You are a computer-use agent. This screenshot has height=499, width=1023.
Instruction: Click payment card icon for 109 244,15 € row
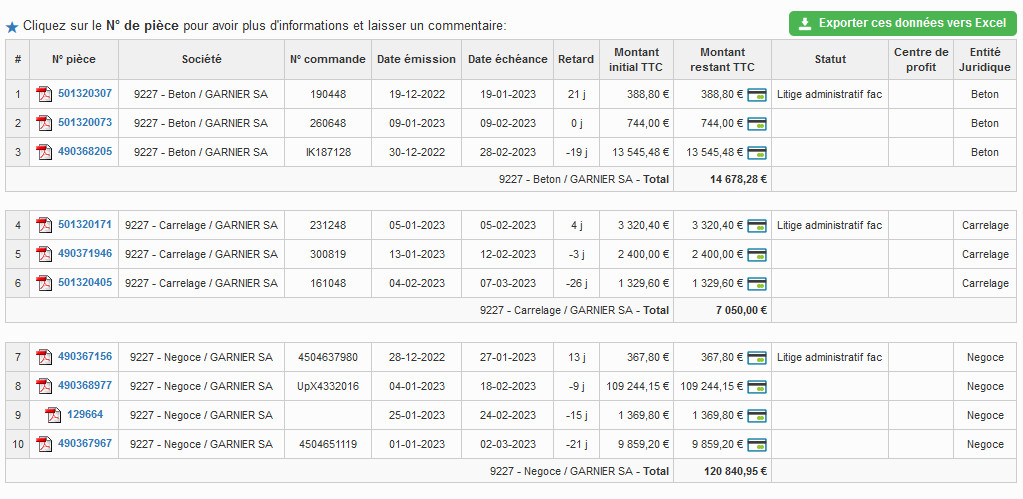(757, 386)
